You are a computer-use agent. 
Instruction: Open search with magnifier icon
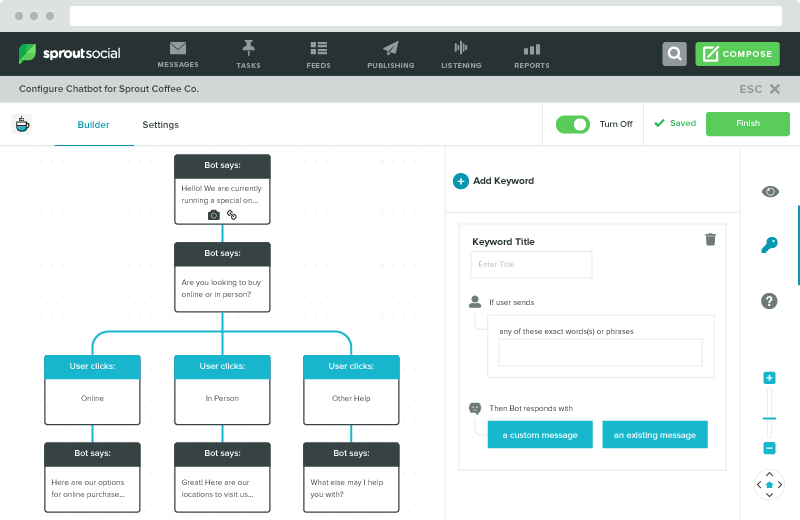(674, 54)
